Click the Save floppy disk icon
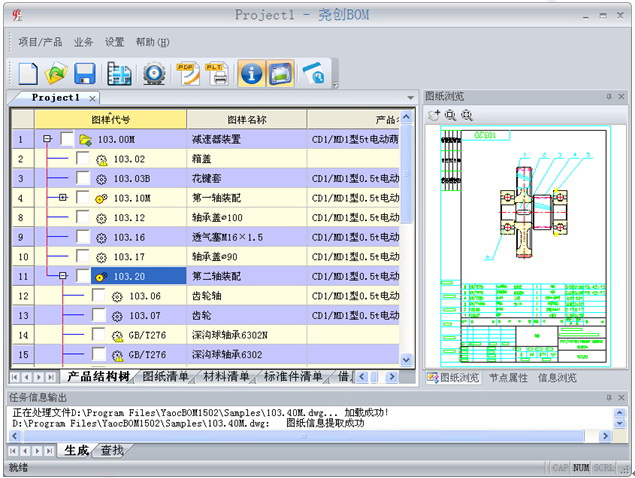The image size is (635, 478). tap(85, 73)
